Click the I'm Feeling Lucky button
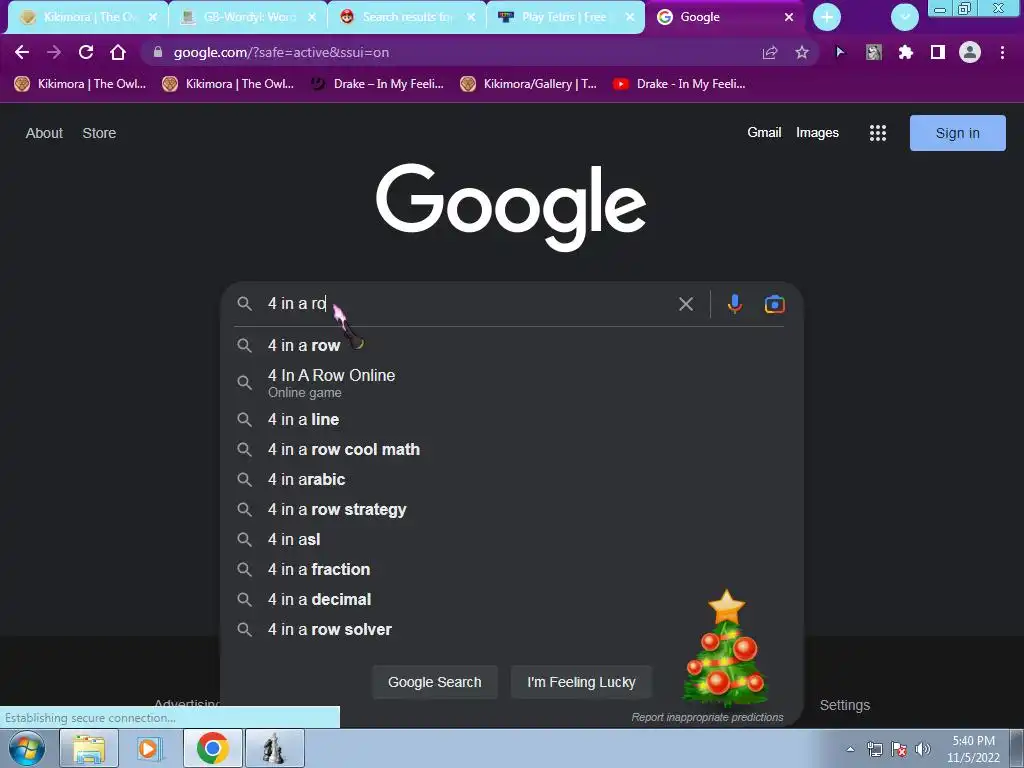 pos(581,682)
